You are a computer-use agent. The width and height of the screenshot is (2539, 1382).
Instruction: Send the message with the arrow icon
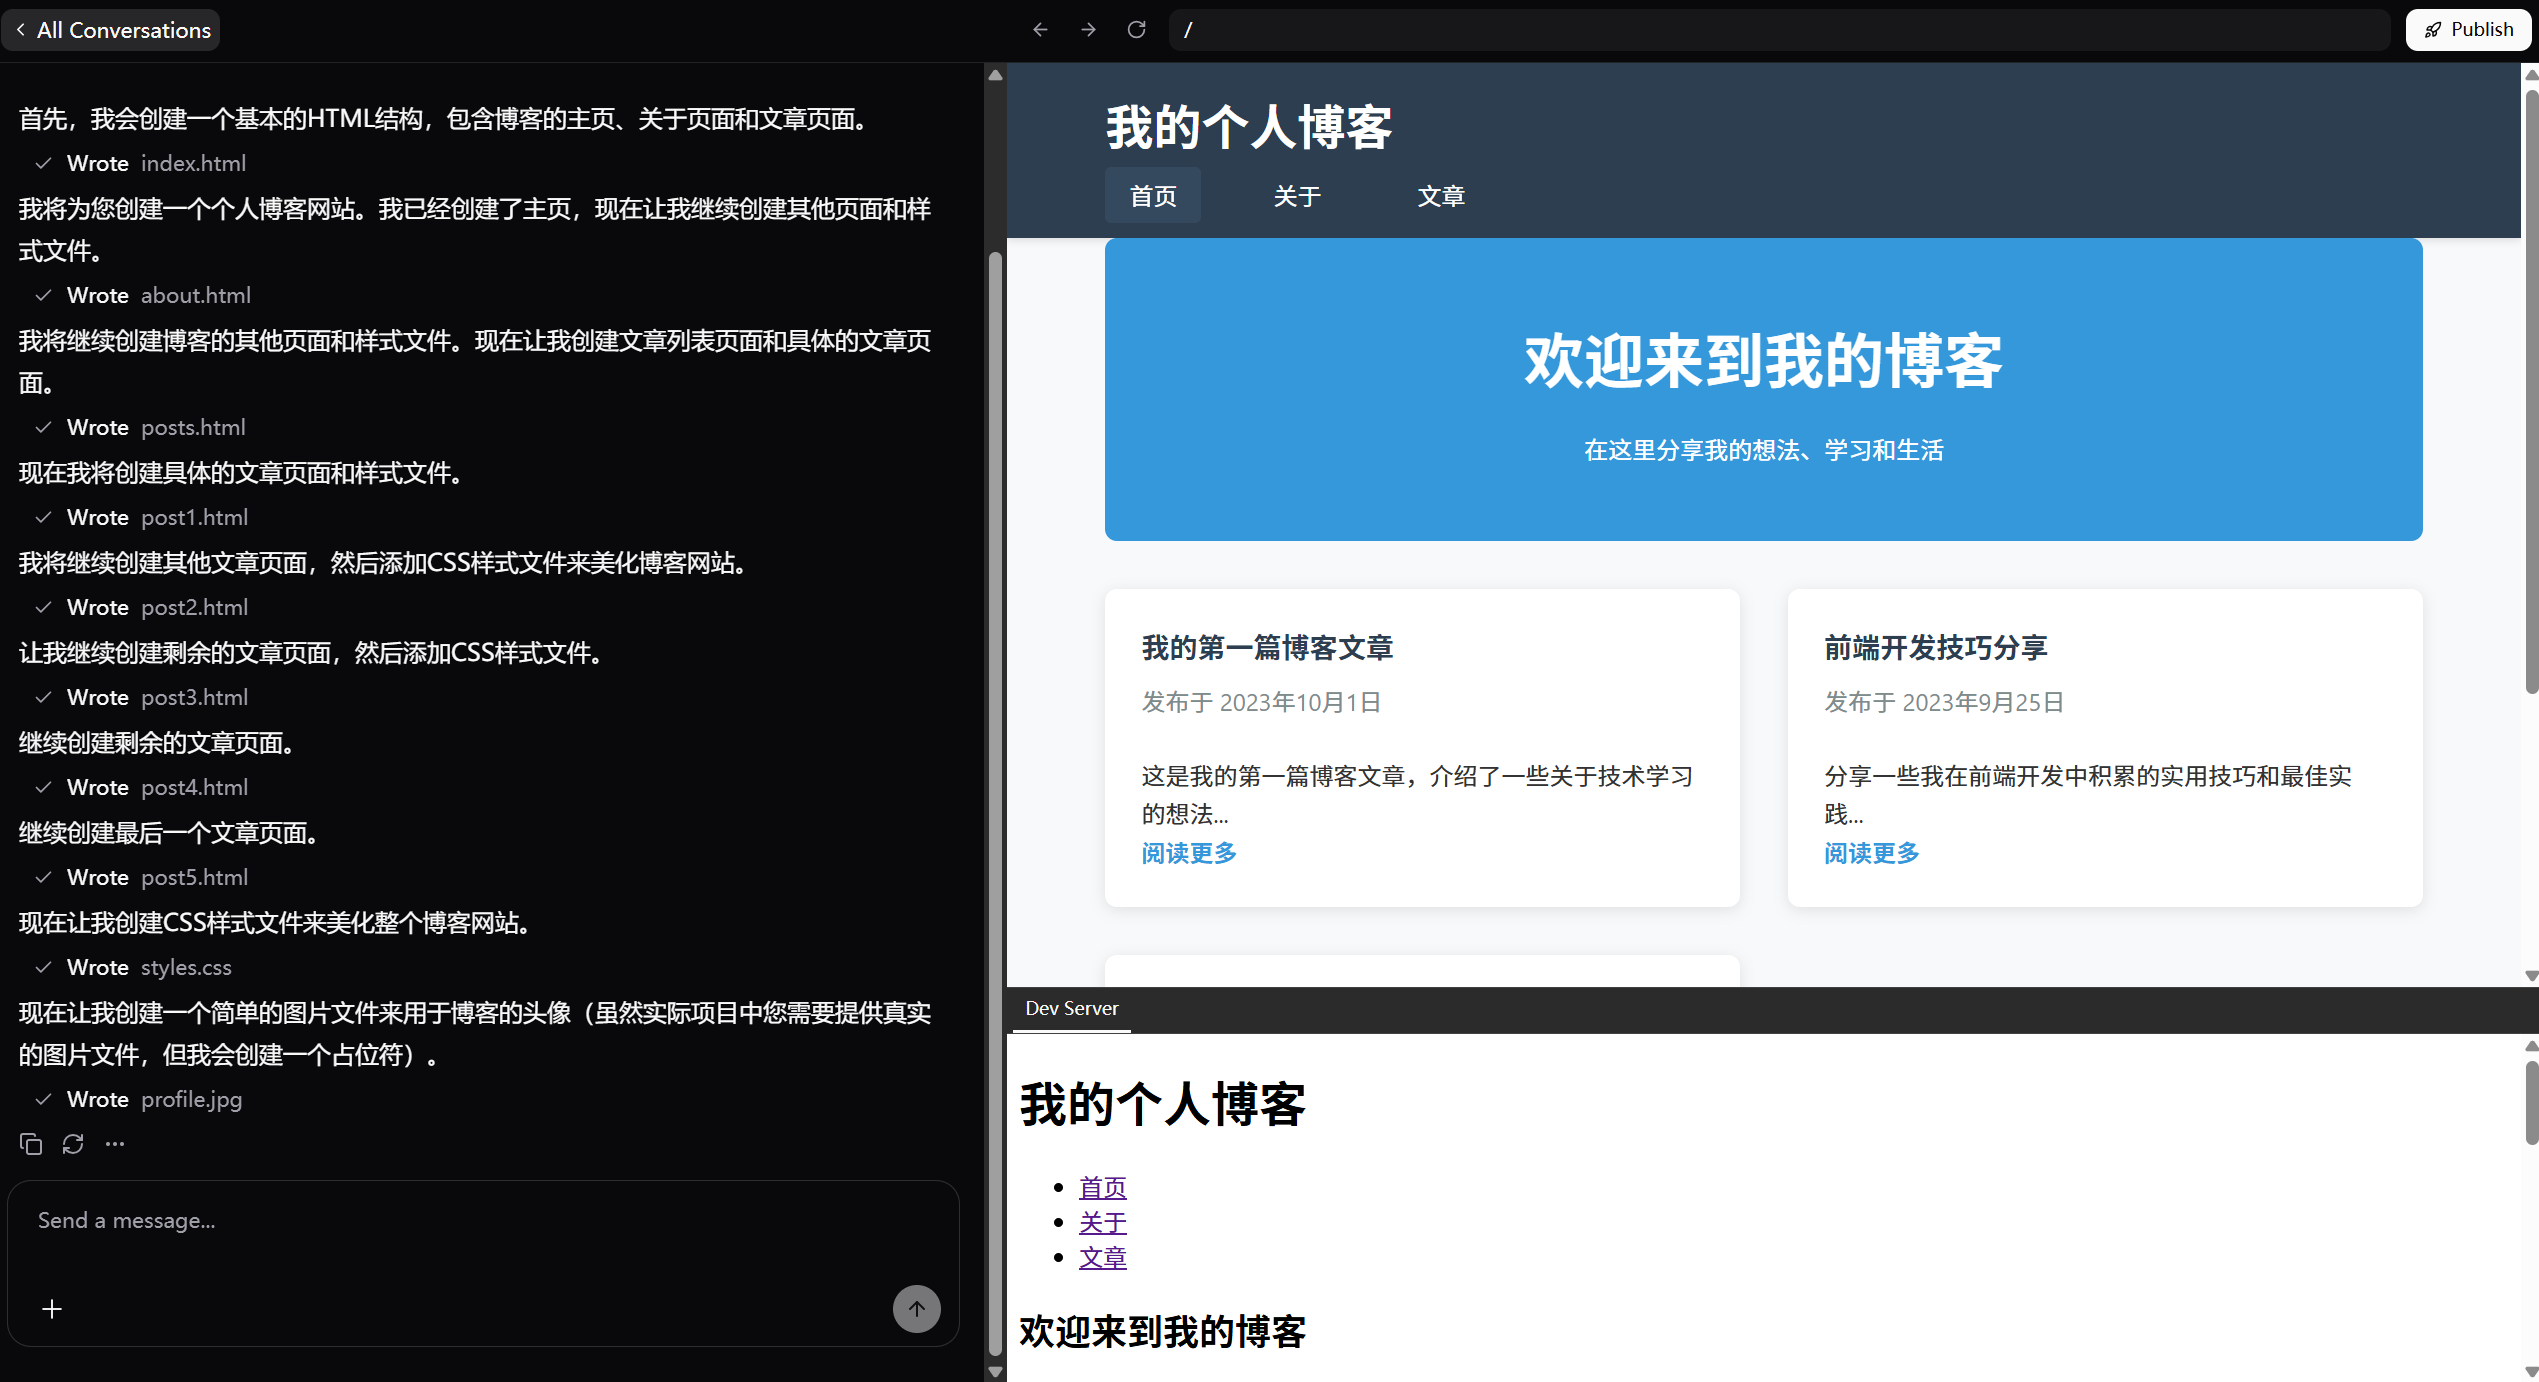tap(916, 1308)
